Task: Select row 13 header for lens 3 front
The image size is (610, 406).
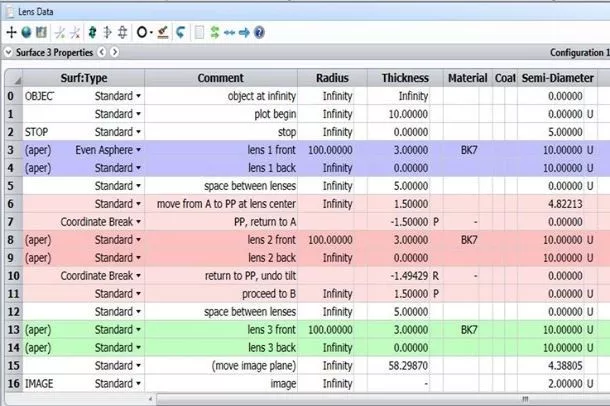Action: click(11, 328)
